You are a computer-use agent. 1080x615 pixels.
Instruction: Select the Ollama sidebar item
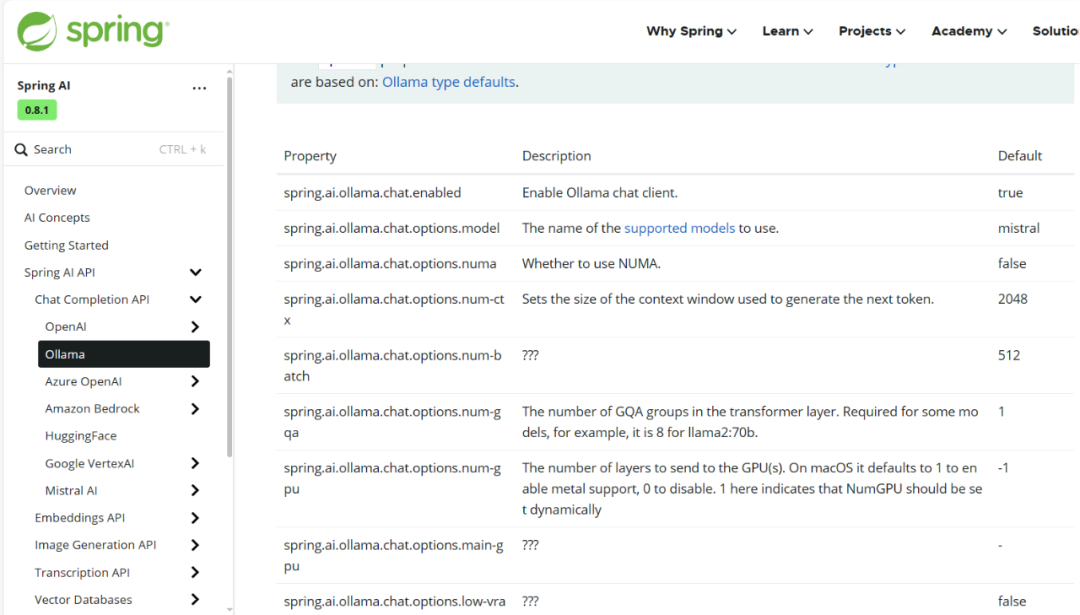[x=124, y=354]
